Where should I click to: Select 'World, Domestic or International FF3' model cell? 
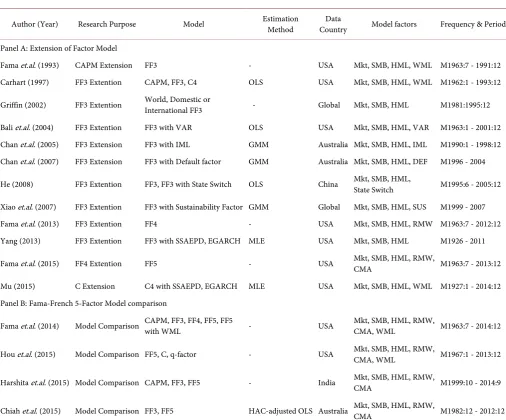tap(177, 105)
